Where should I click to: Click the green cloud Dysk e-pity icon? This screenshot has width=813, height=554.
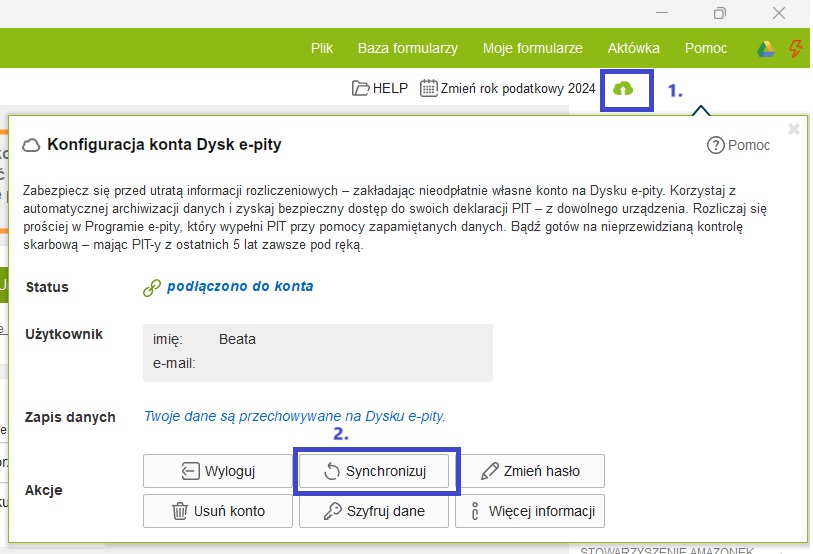tap(623, 89)
